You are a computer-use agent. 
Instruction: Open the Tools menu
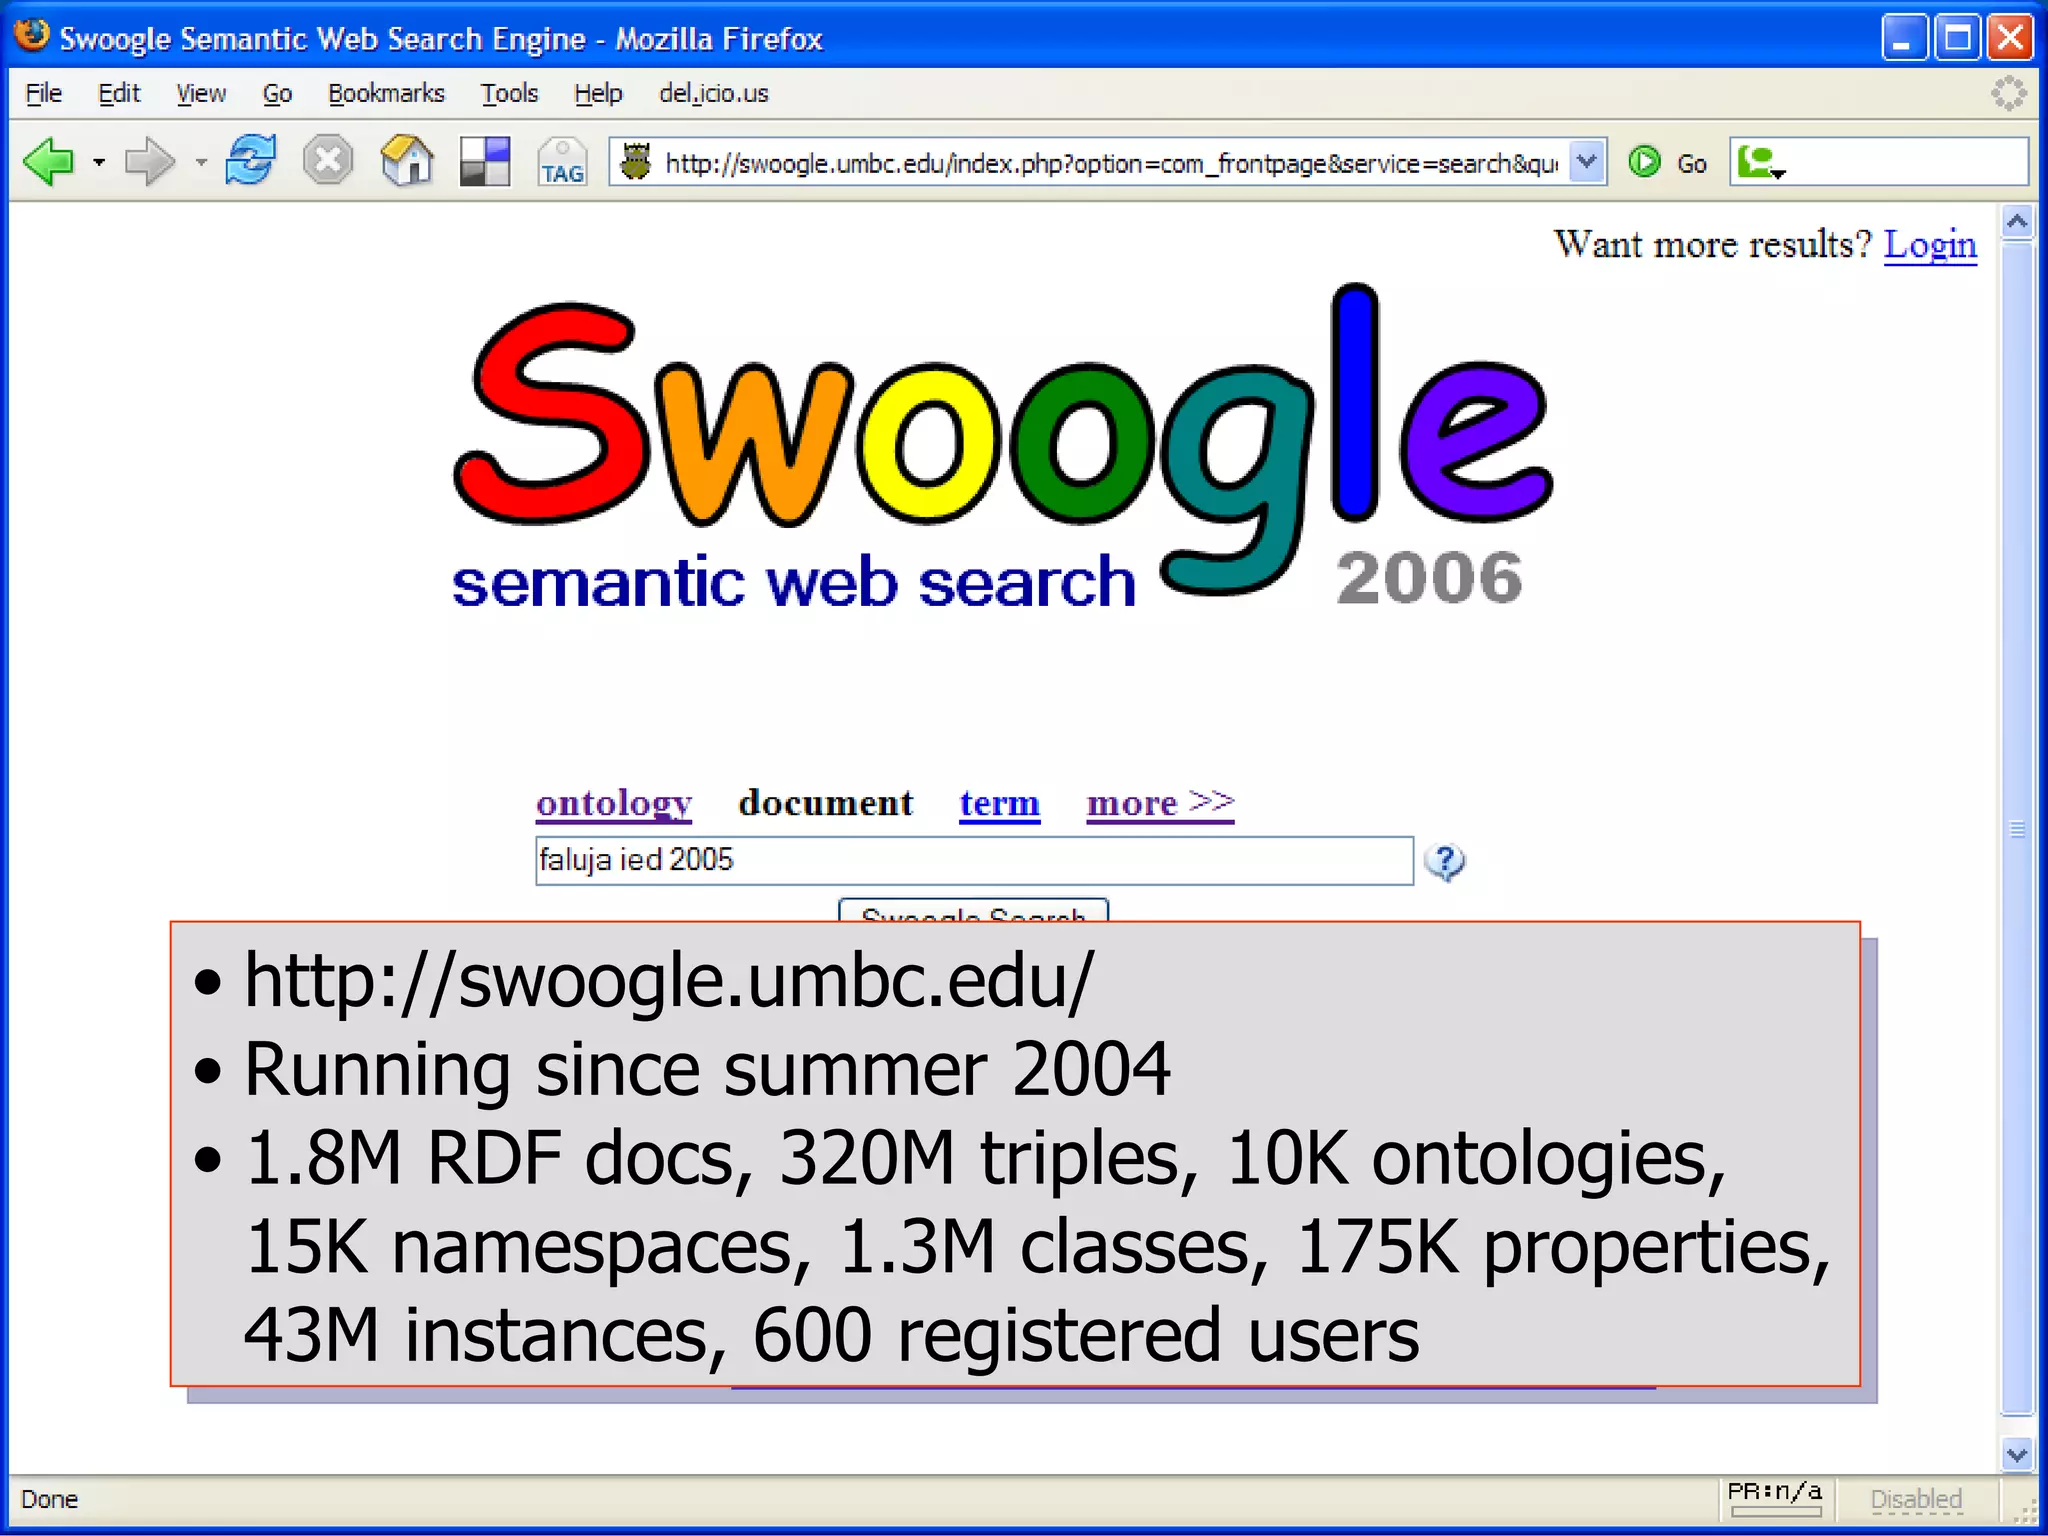(509, 94)
